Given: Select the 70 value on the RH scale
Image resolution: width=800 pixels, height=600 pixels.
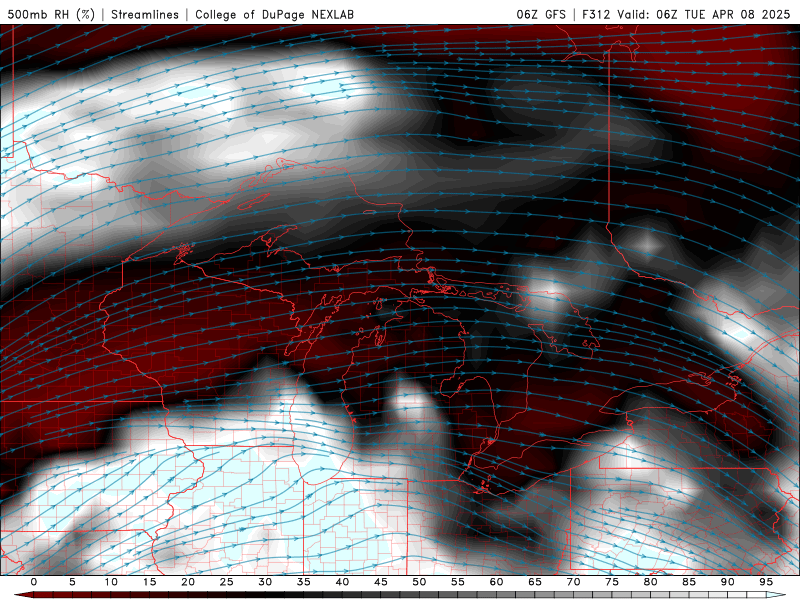Looking at the screenshot, I should click(x=573, y=582).
